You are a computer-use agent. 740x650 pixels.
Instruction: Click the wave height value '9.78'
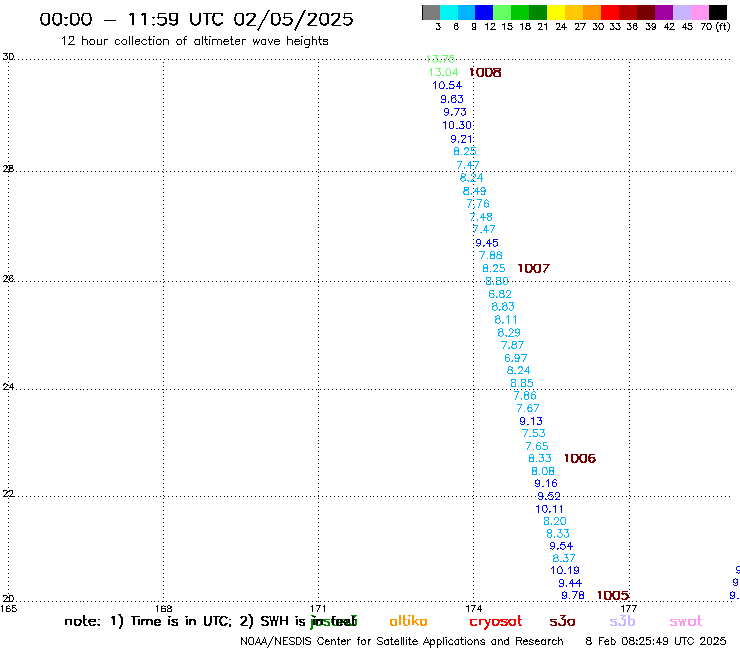pos(573,596)
